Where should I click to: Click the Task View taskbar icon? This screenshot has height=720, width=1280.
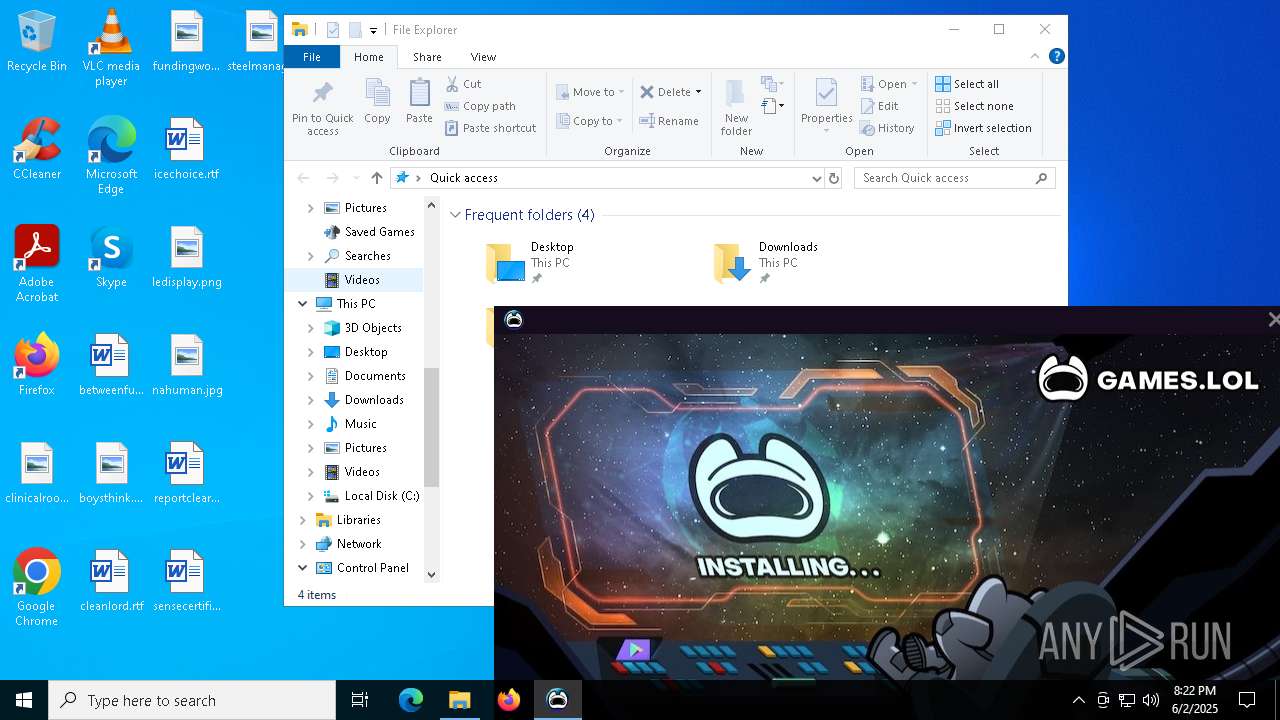[360, 700]
